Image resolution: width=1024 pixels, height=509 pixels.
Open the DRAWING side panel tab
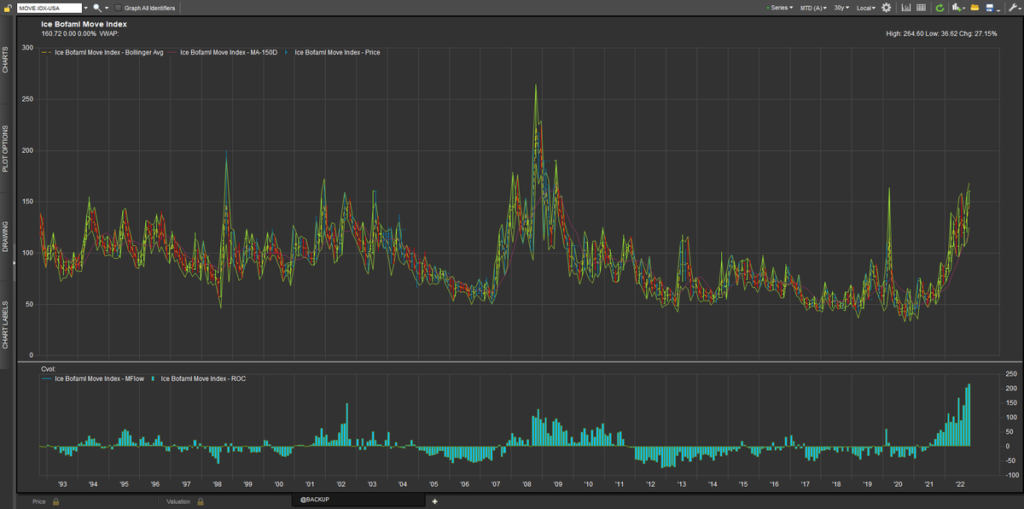click(5, 237)
